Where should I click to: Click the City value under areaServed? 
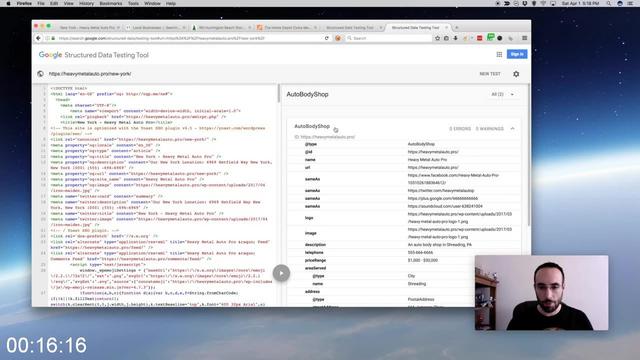point(411,276)
